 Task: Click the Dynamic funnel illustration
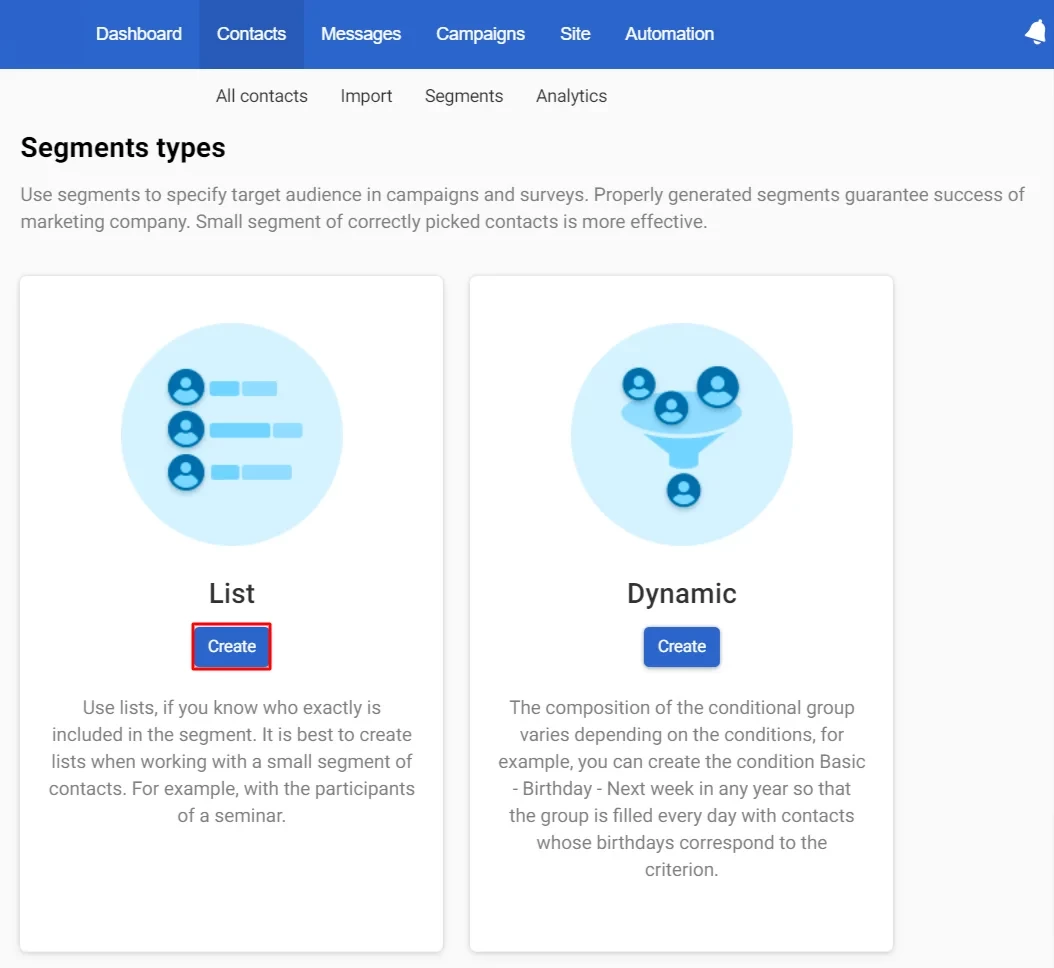[x=682, y=434]
